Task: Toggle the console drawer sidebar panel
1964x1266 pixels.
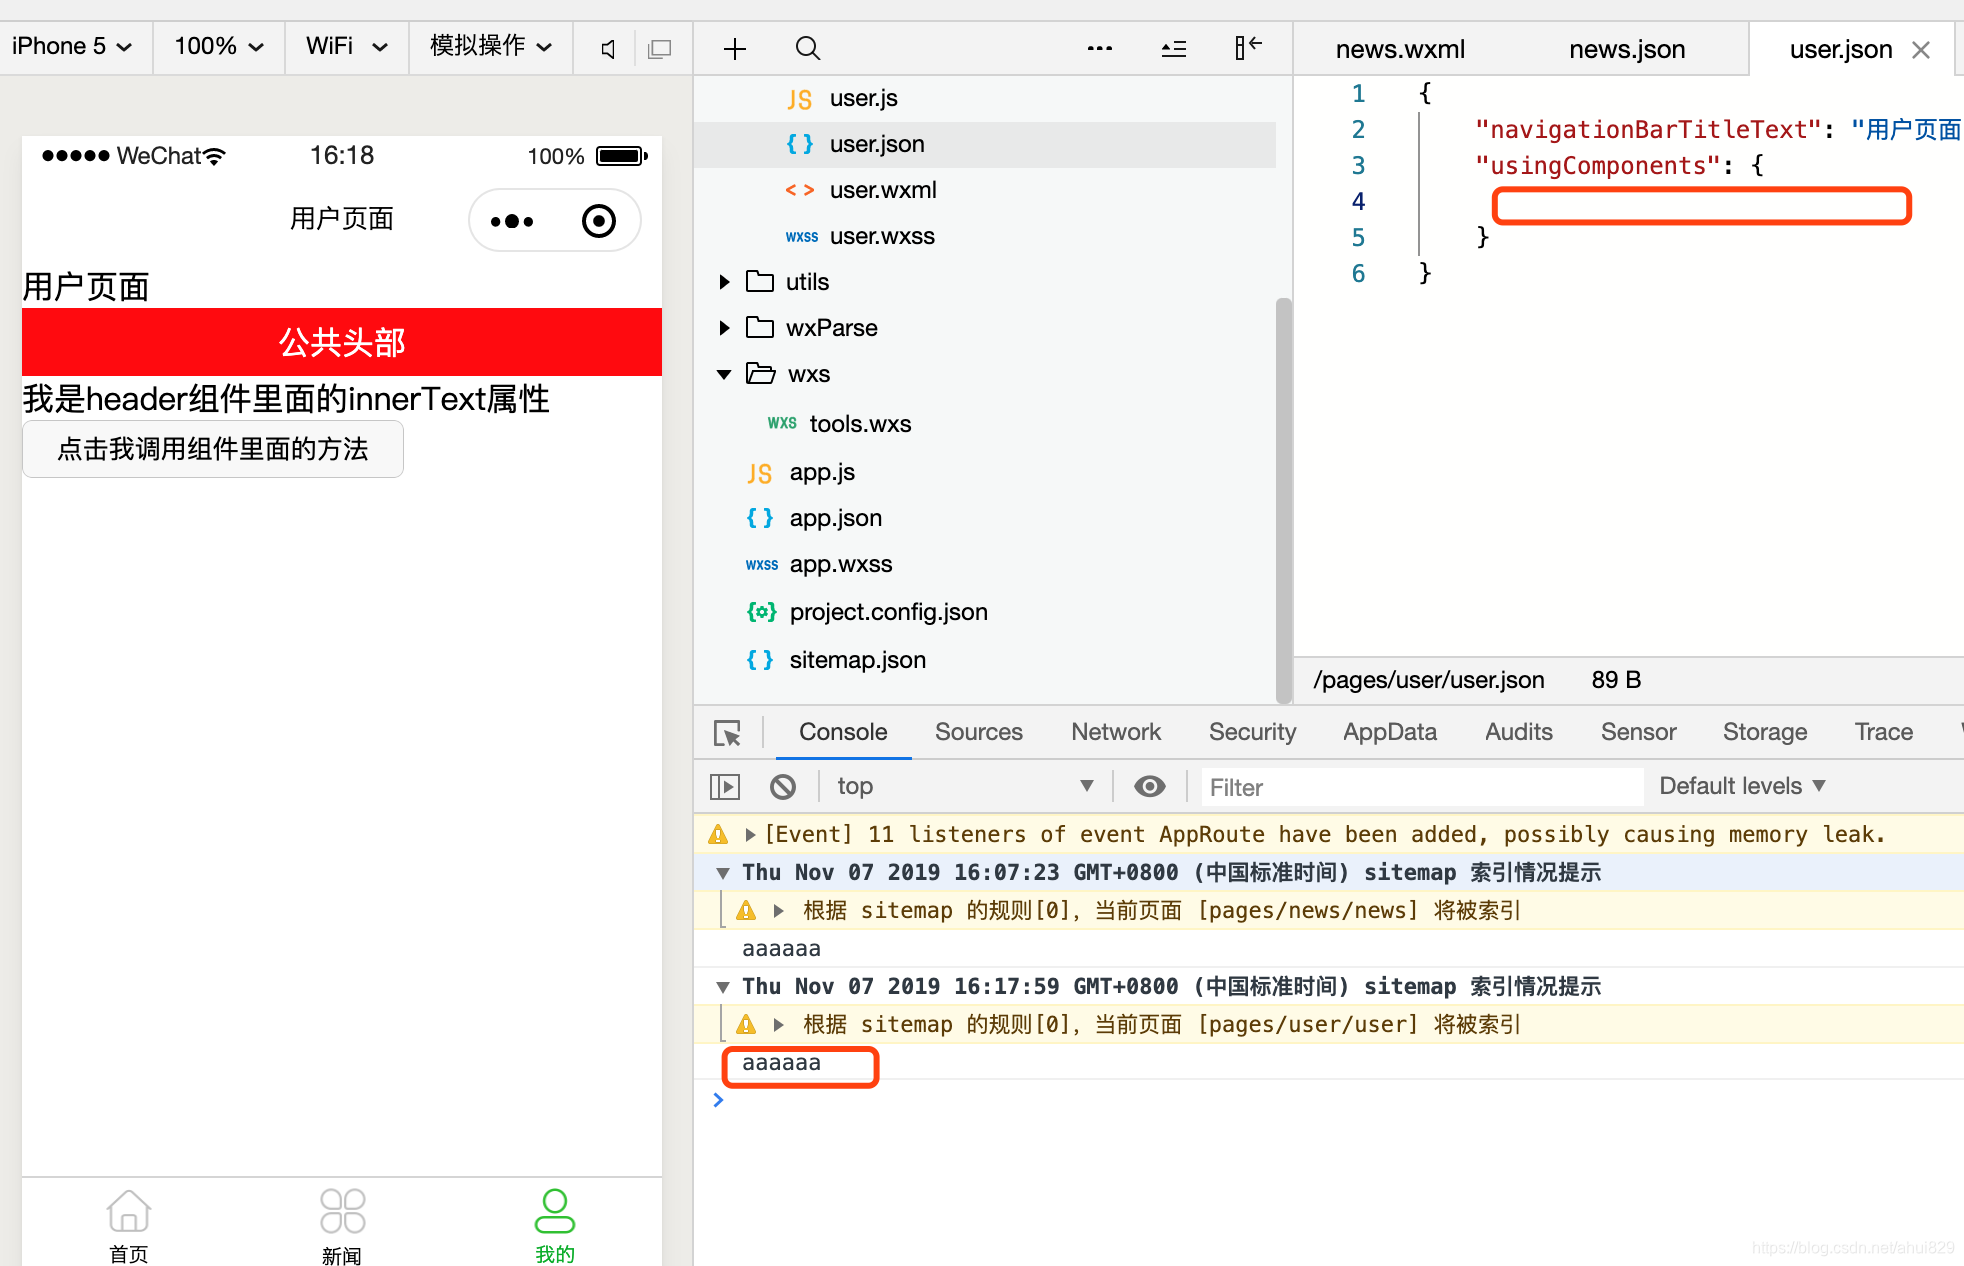Action: (x=724, y=786)
